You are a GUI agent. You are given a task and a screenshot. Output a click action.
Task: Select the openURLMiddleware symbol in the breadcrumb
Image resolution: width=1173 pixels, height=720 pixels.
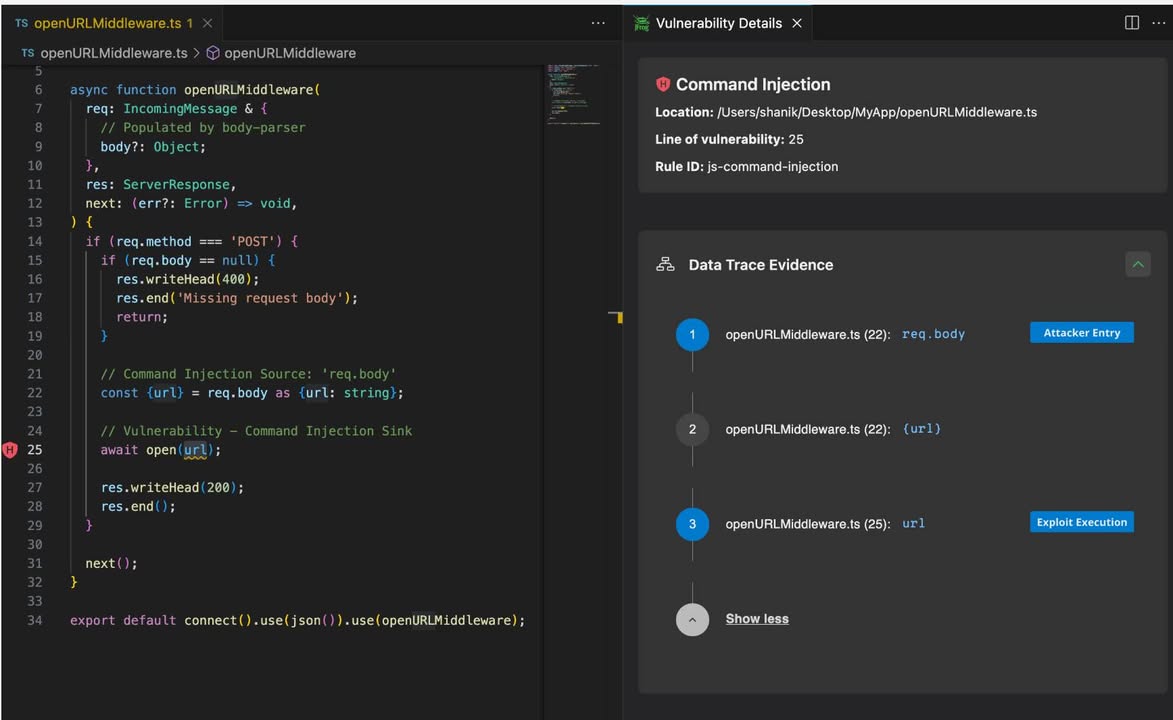point(290,52)
